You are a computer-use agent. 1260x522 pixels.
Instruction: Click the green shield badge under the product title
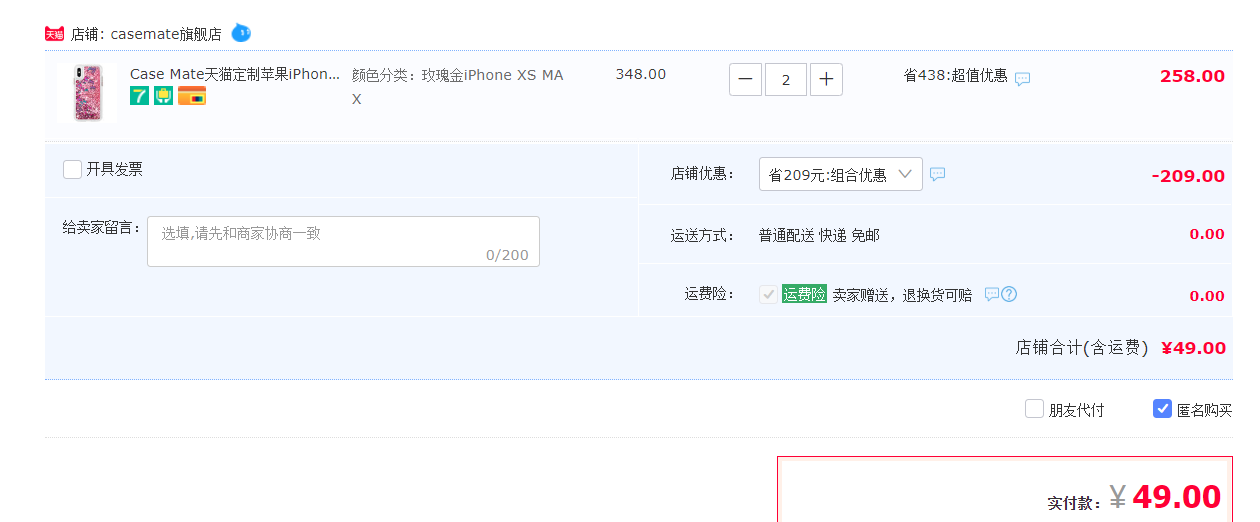click(x=163, y=96)
